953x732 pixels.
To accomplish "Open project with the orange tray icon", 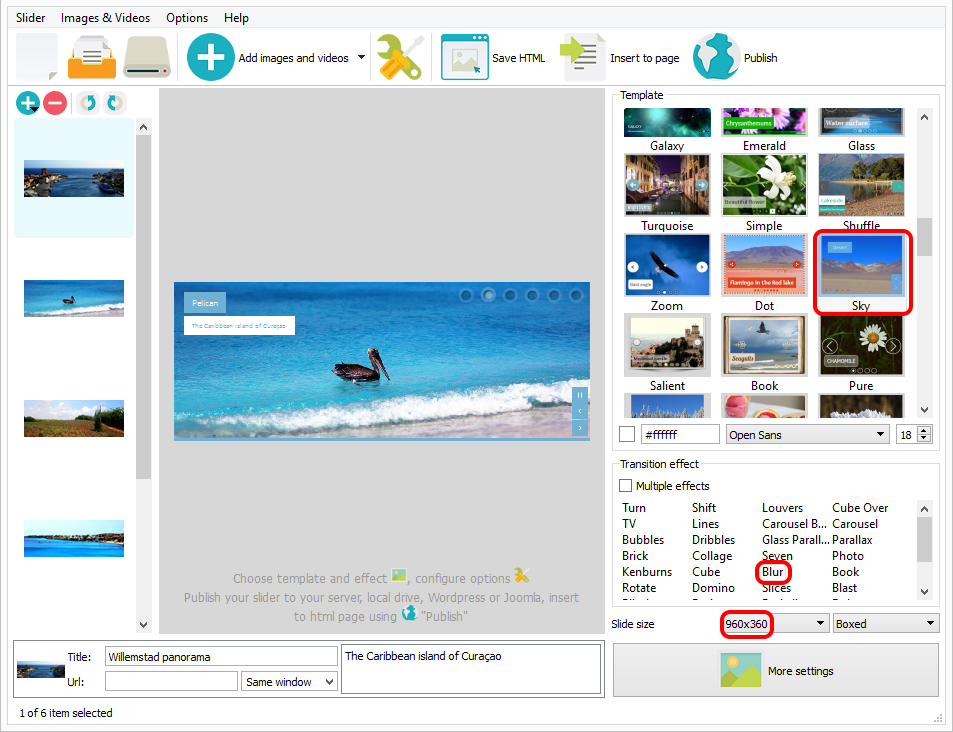I will (92, 57).
